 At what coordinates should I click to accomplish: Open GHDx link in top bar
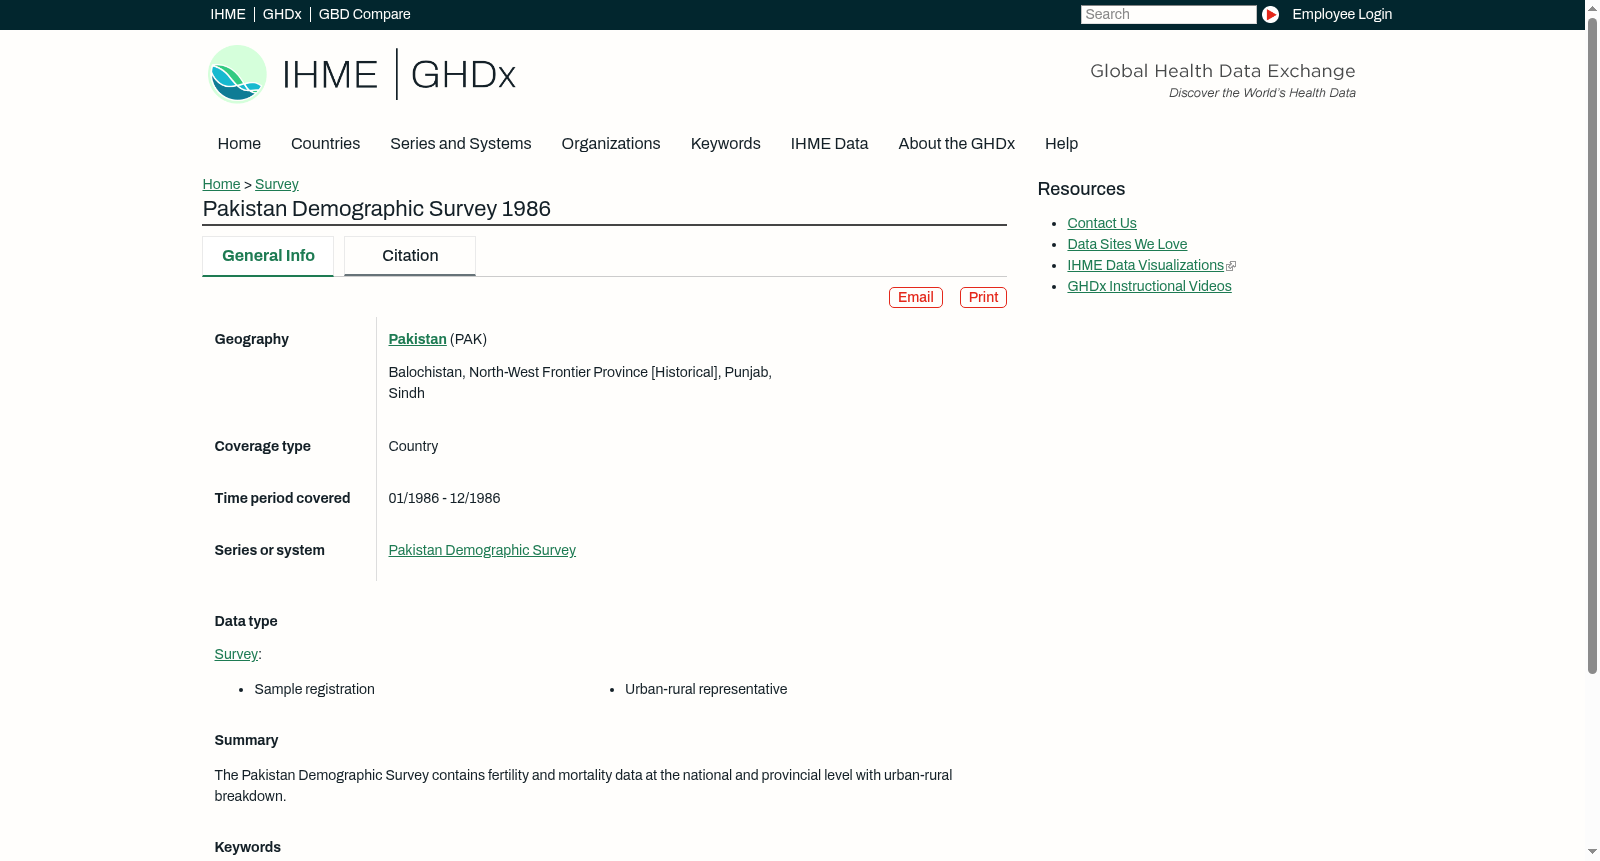point(282,14)
